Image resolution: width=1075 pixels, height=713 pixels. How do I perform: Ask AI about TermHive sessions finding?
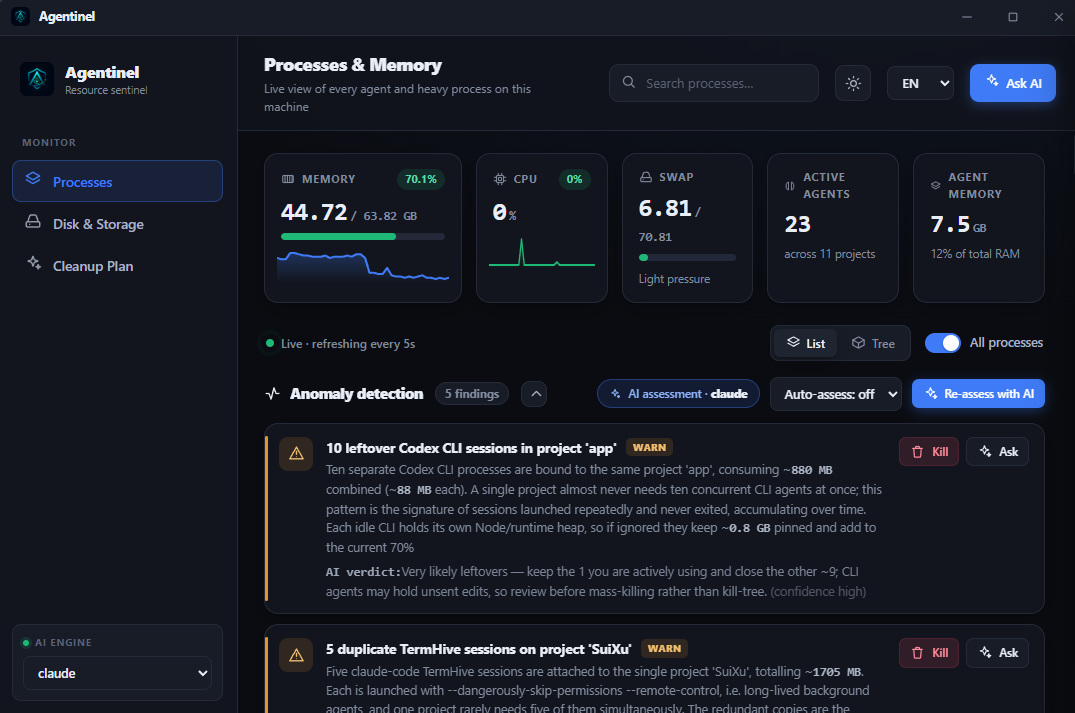[x=998, y=653]
